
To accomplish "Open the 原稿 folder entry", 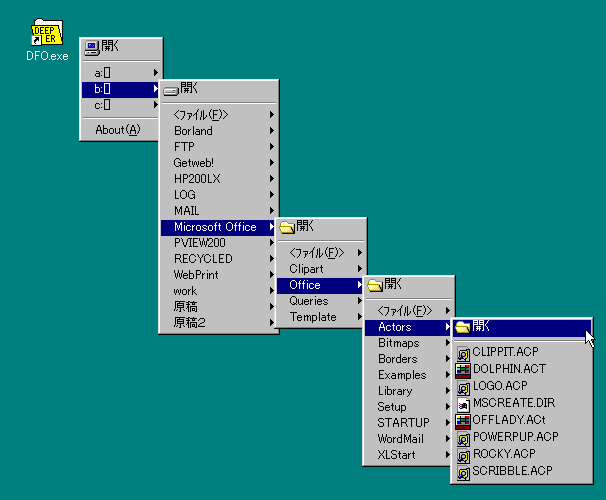I will click(219, 306).
